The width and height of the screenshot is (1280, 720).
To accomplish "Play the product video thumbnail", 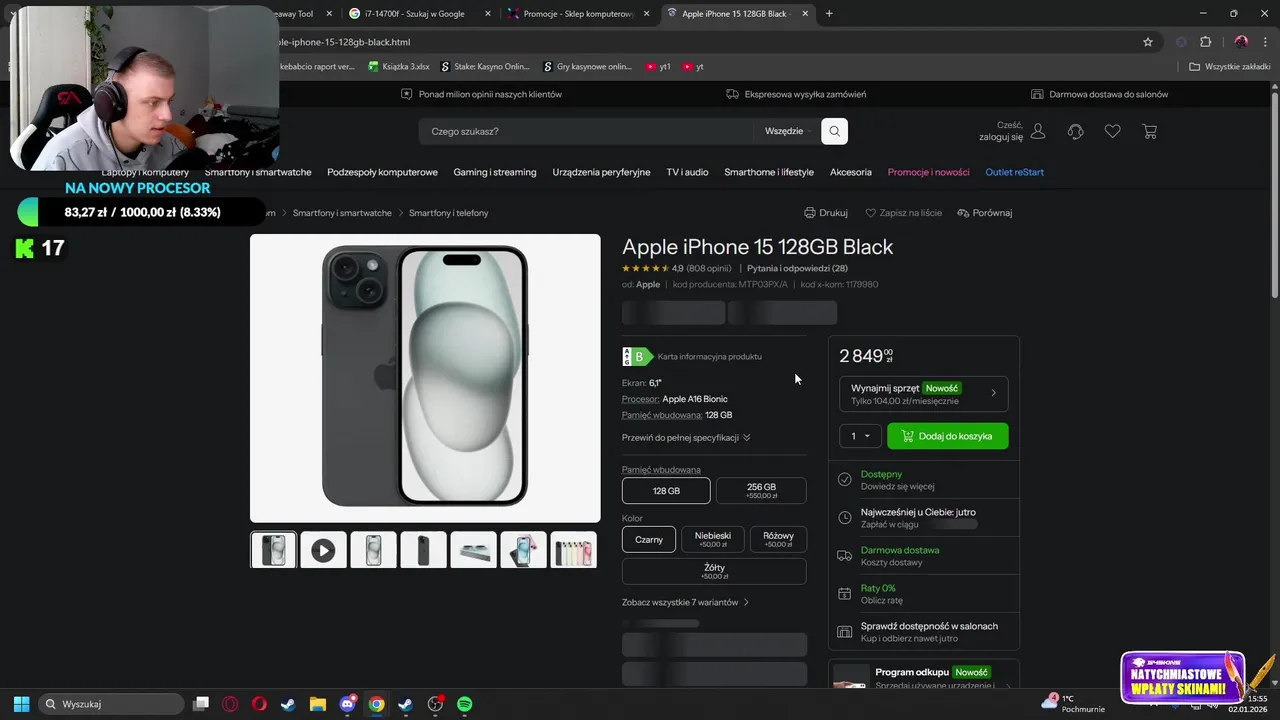I will pyautogui.click(x=323, y=550).
